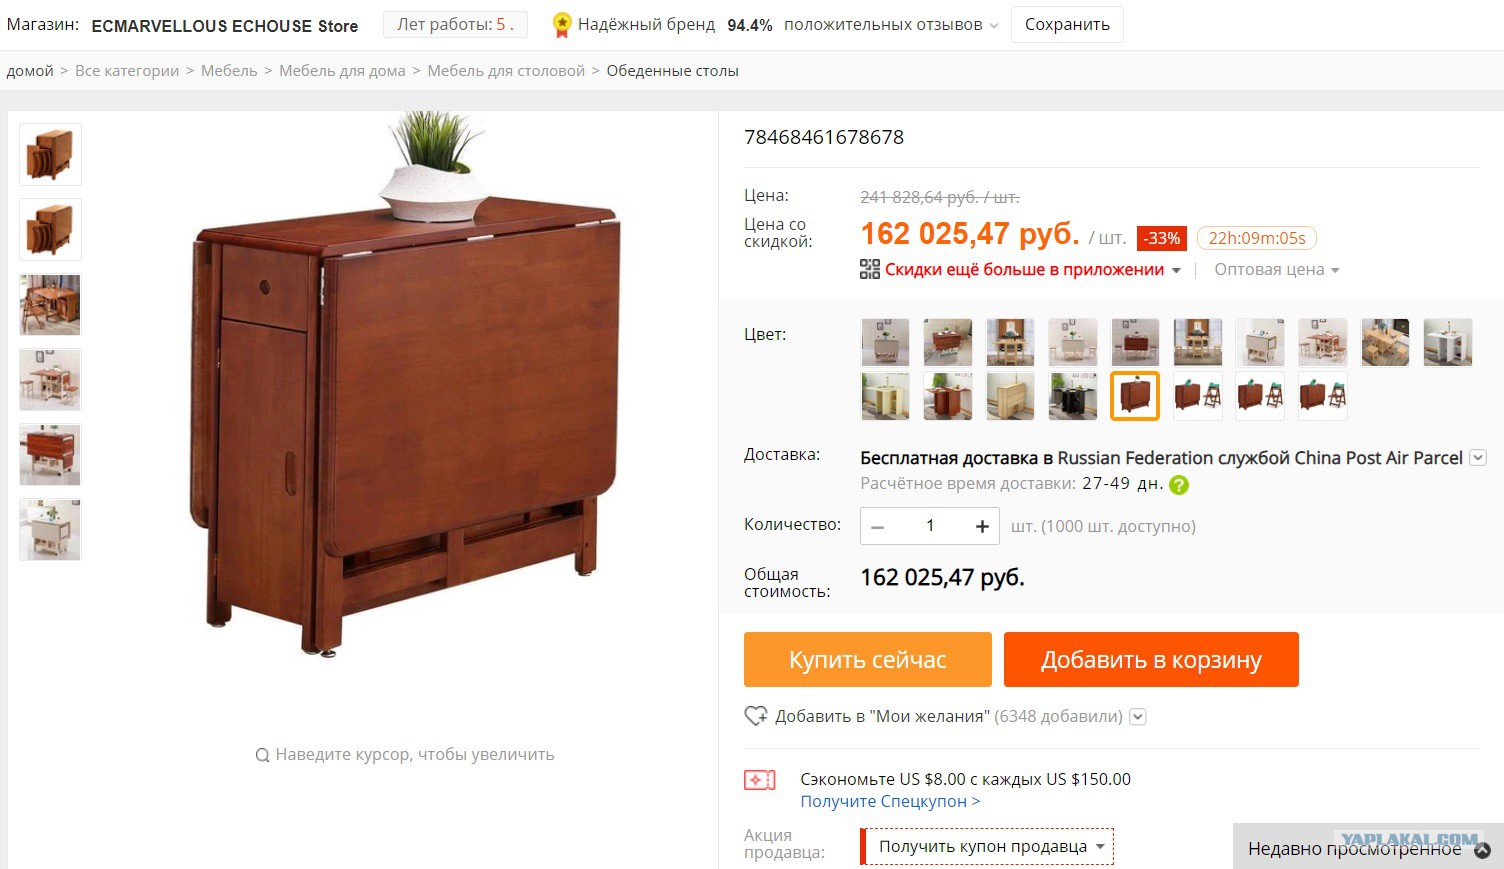The width and height of the screenshot is (1504, 869).
Task: Click the Получите Спецкупон link
Action: point(890,801)
